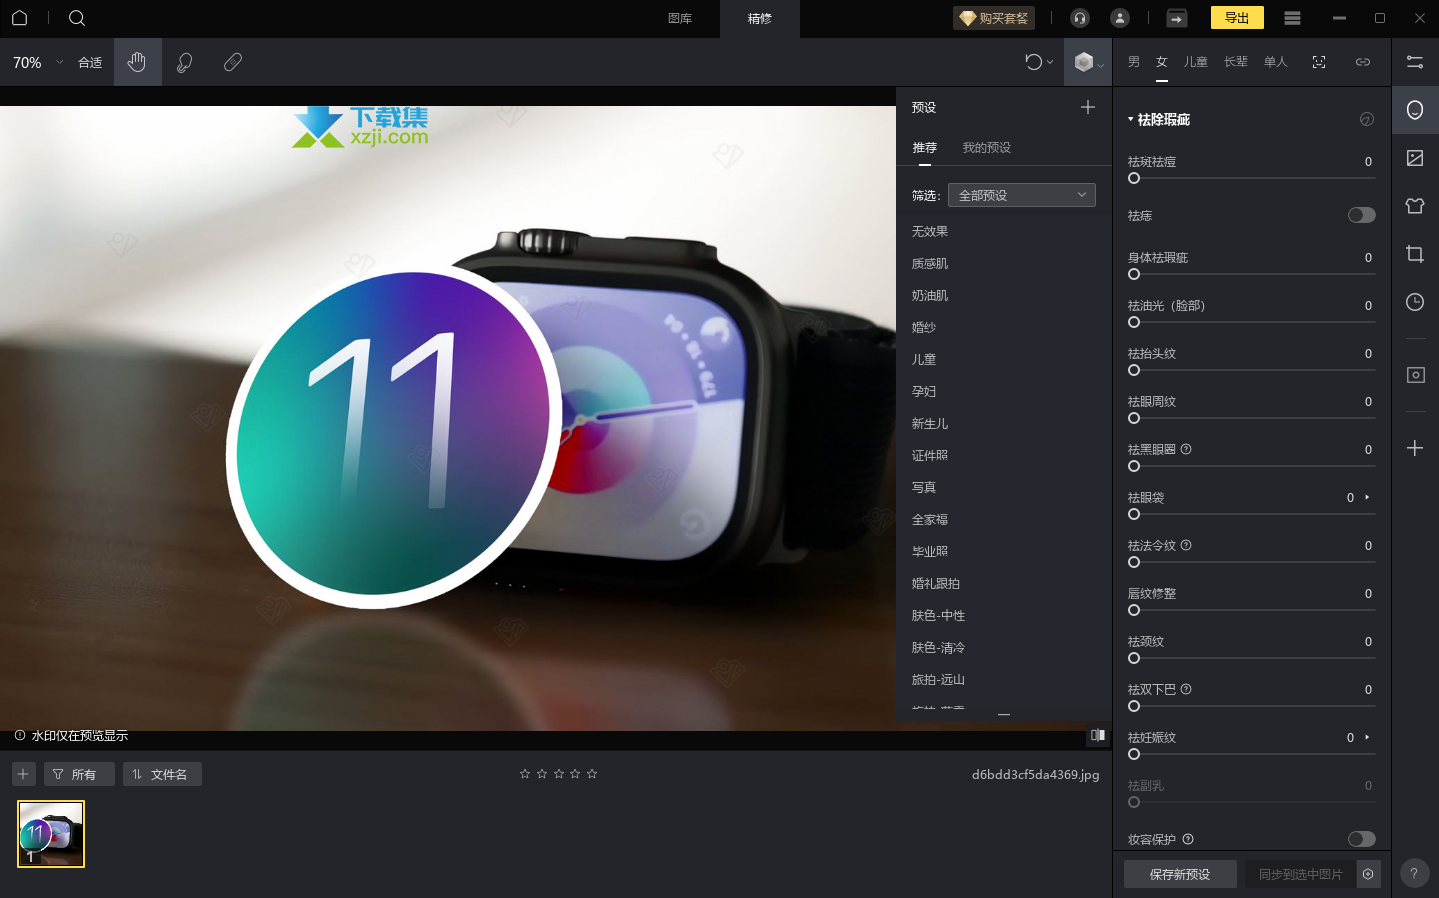Click the help question mark button
Image resolution: width=1439 pixels, height=898 pixels.
[1414, 874]
